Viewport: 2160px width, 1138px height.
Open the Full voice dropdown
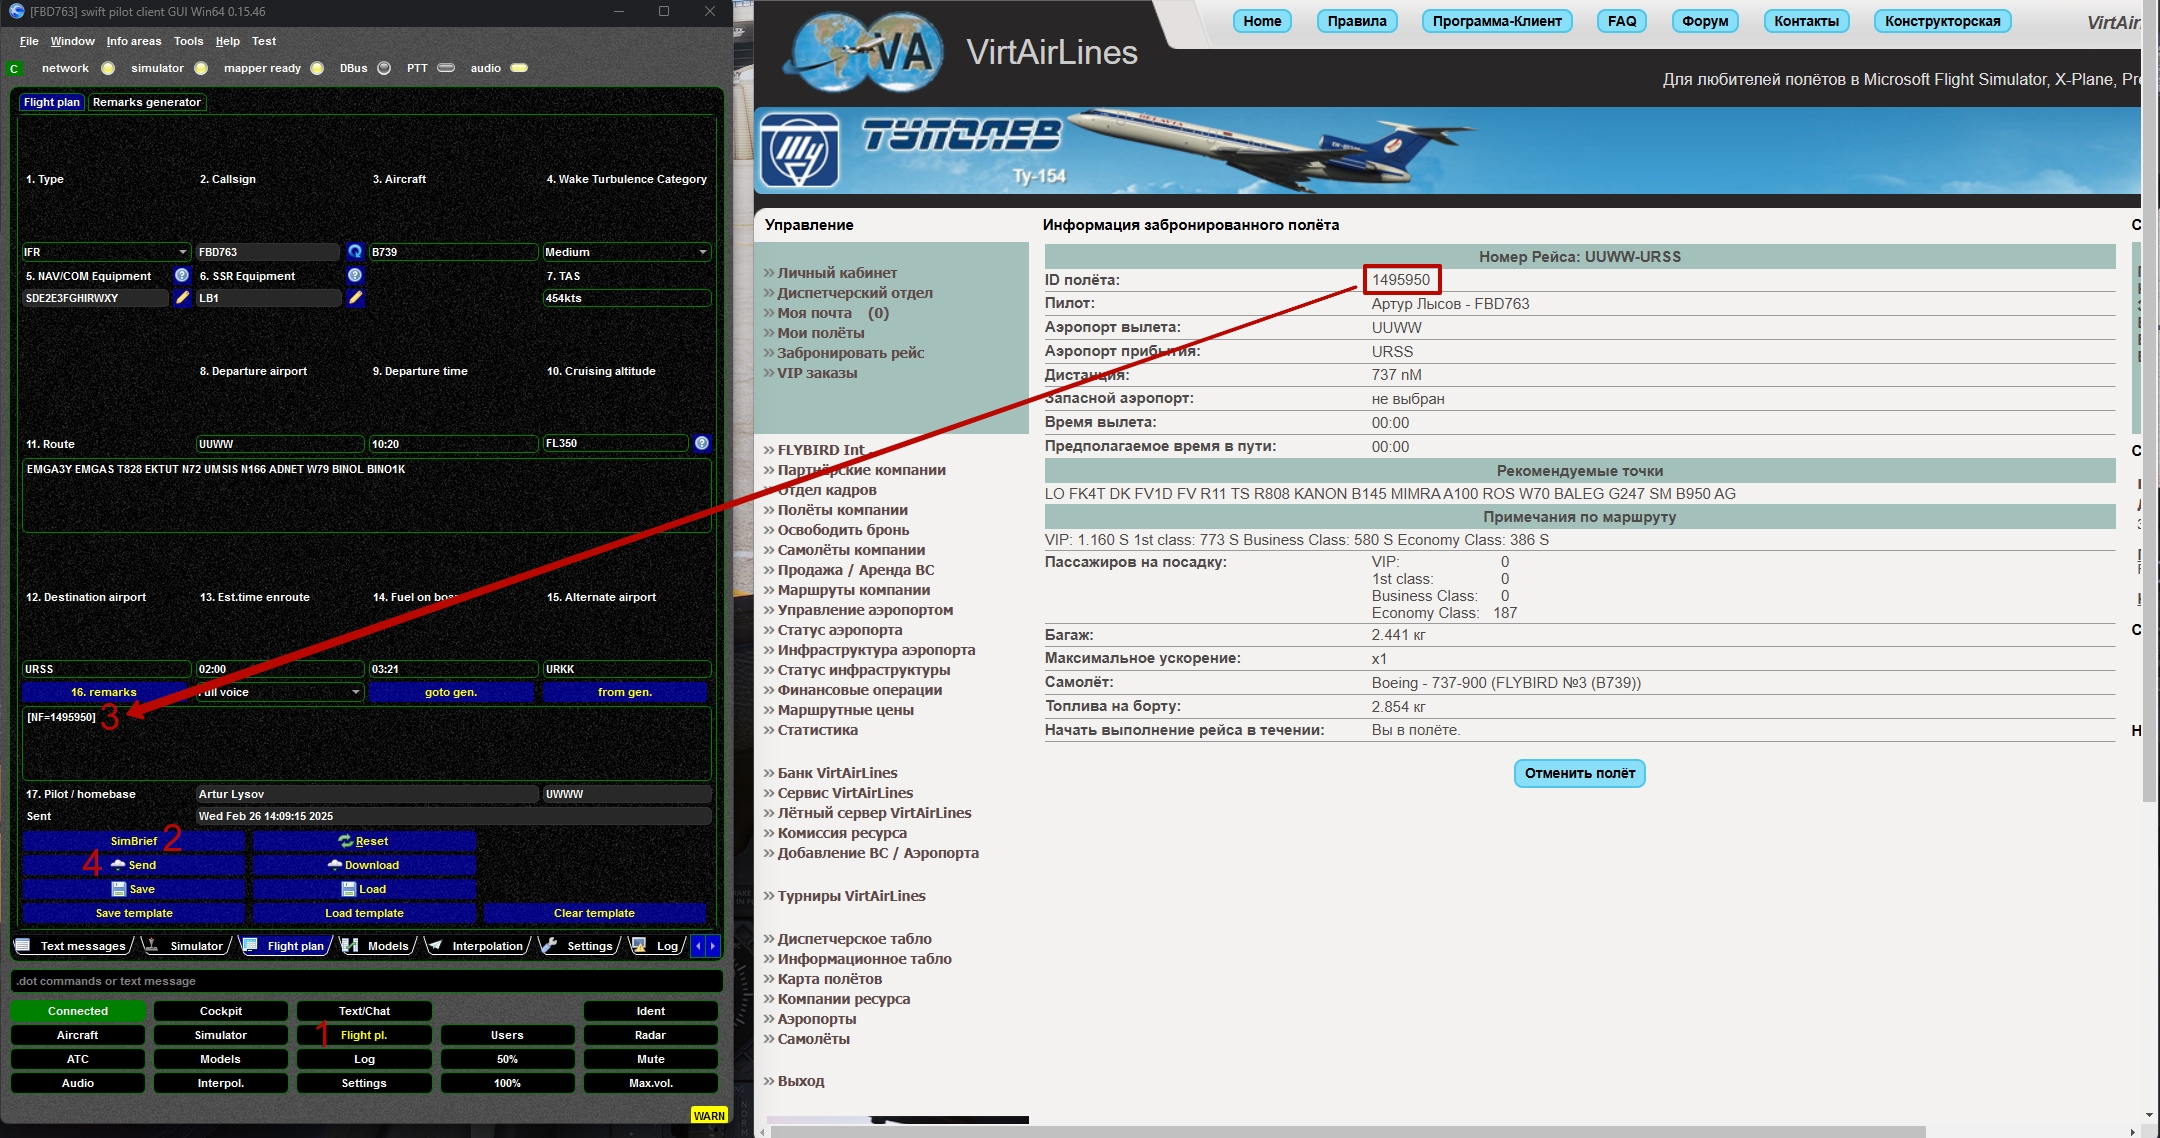279,692
